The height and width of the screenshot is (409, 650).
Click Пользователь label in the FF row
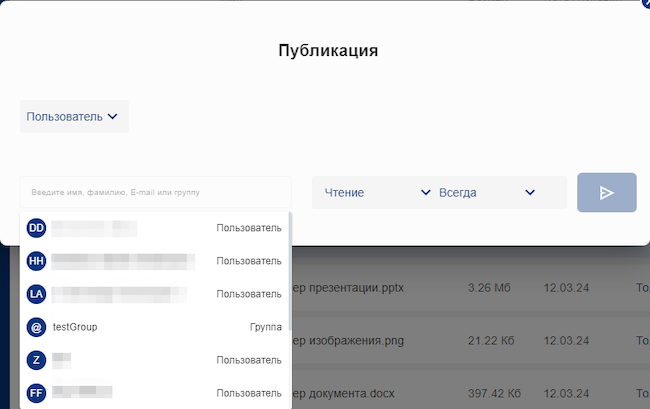click(x=249, y=393)
